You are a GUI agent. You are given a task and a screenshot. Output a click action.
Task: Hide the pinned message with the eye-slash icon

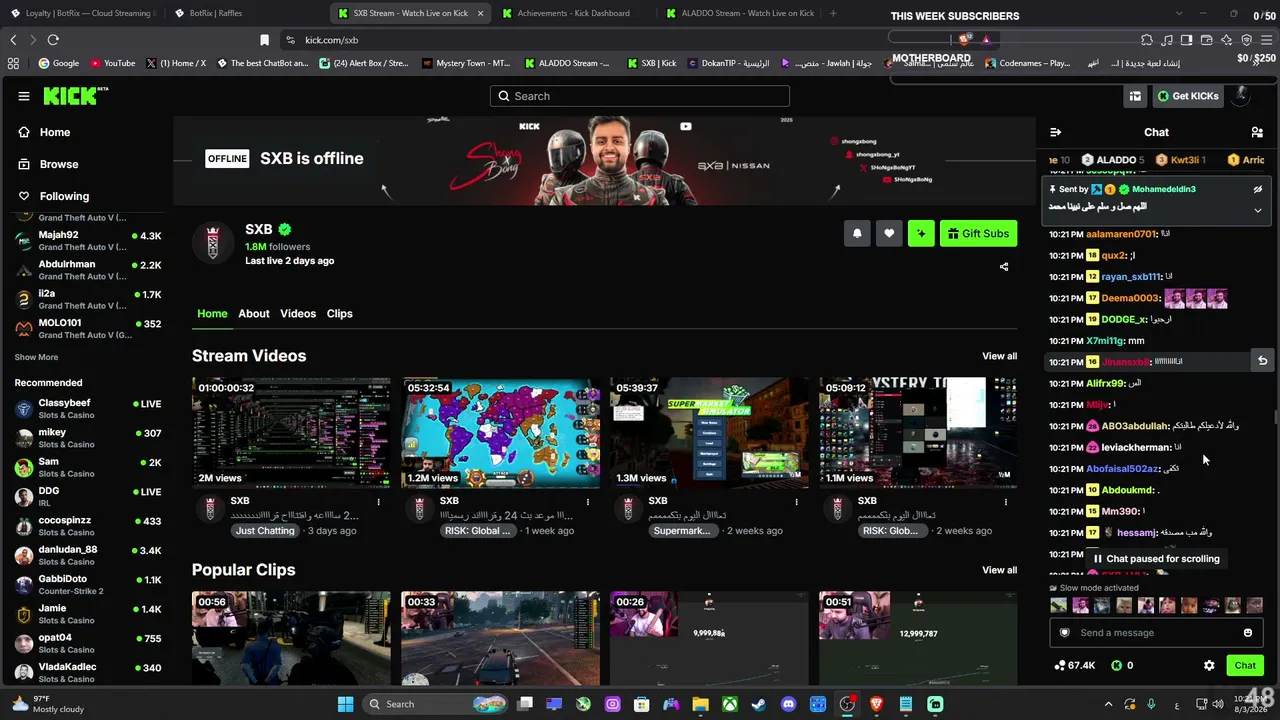[1258, 189]
